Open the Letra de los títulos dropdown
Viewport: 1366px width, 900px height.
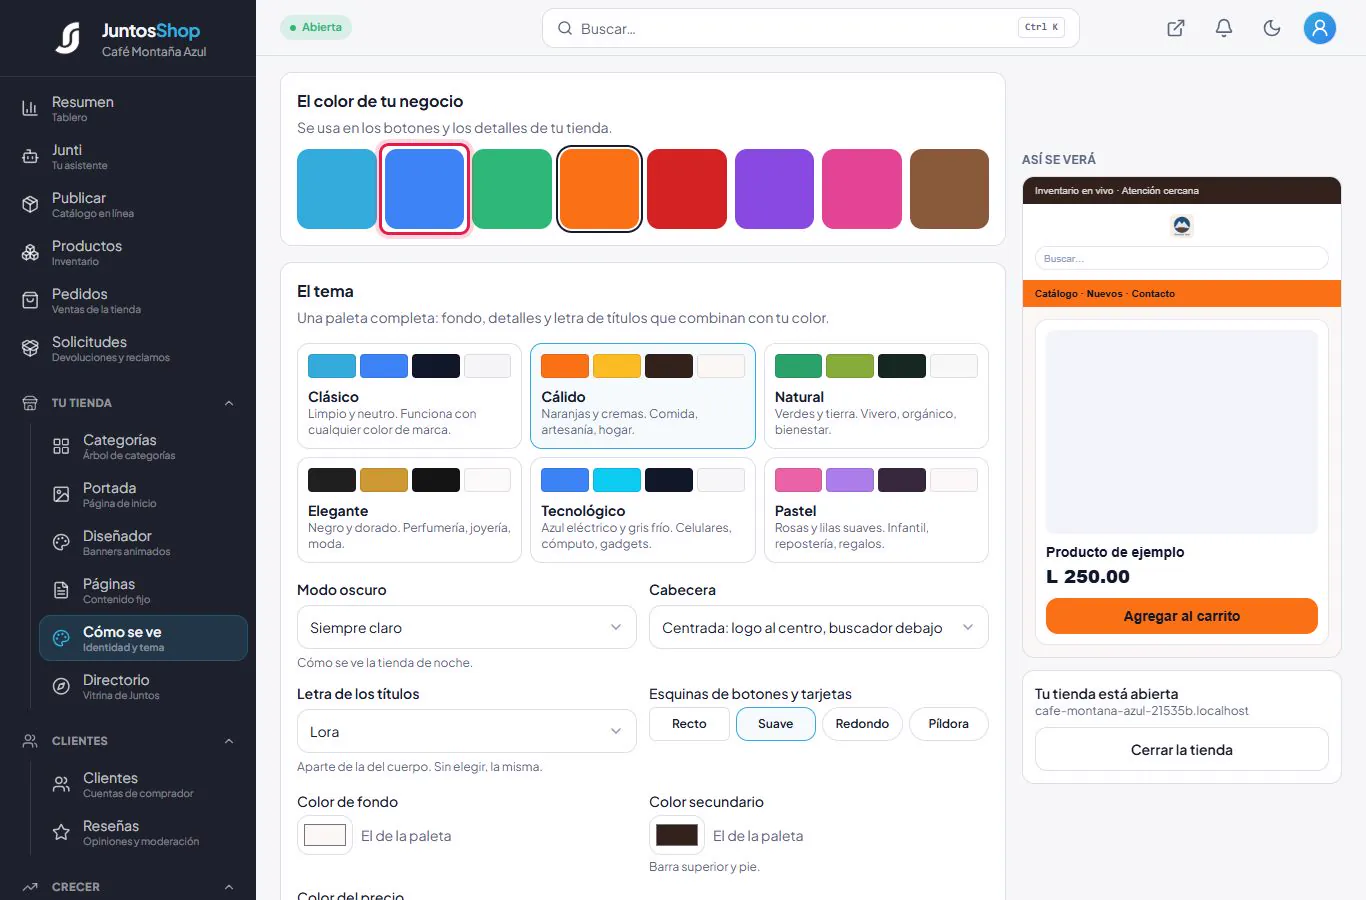pyautogui.click(x=467, y=732)
